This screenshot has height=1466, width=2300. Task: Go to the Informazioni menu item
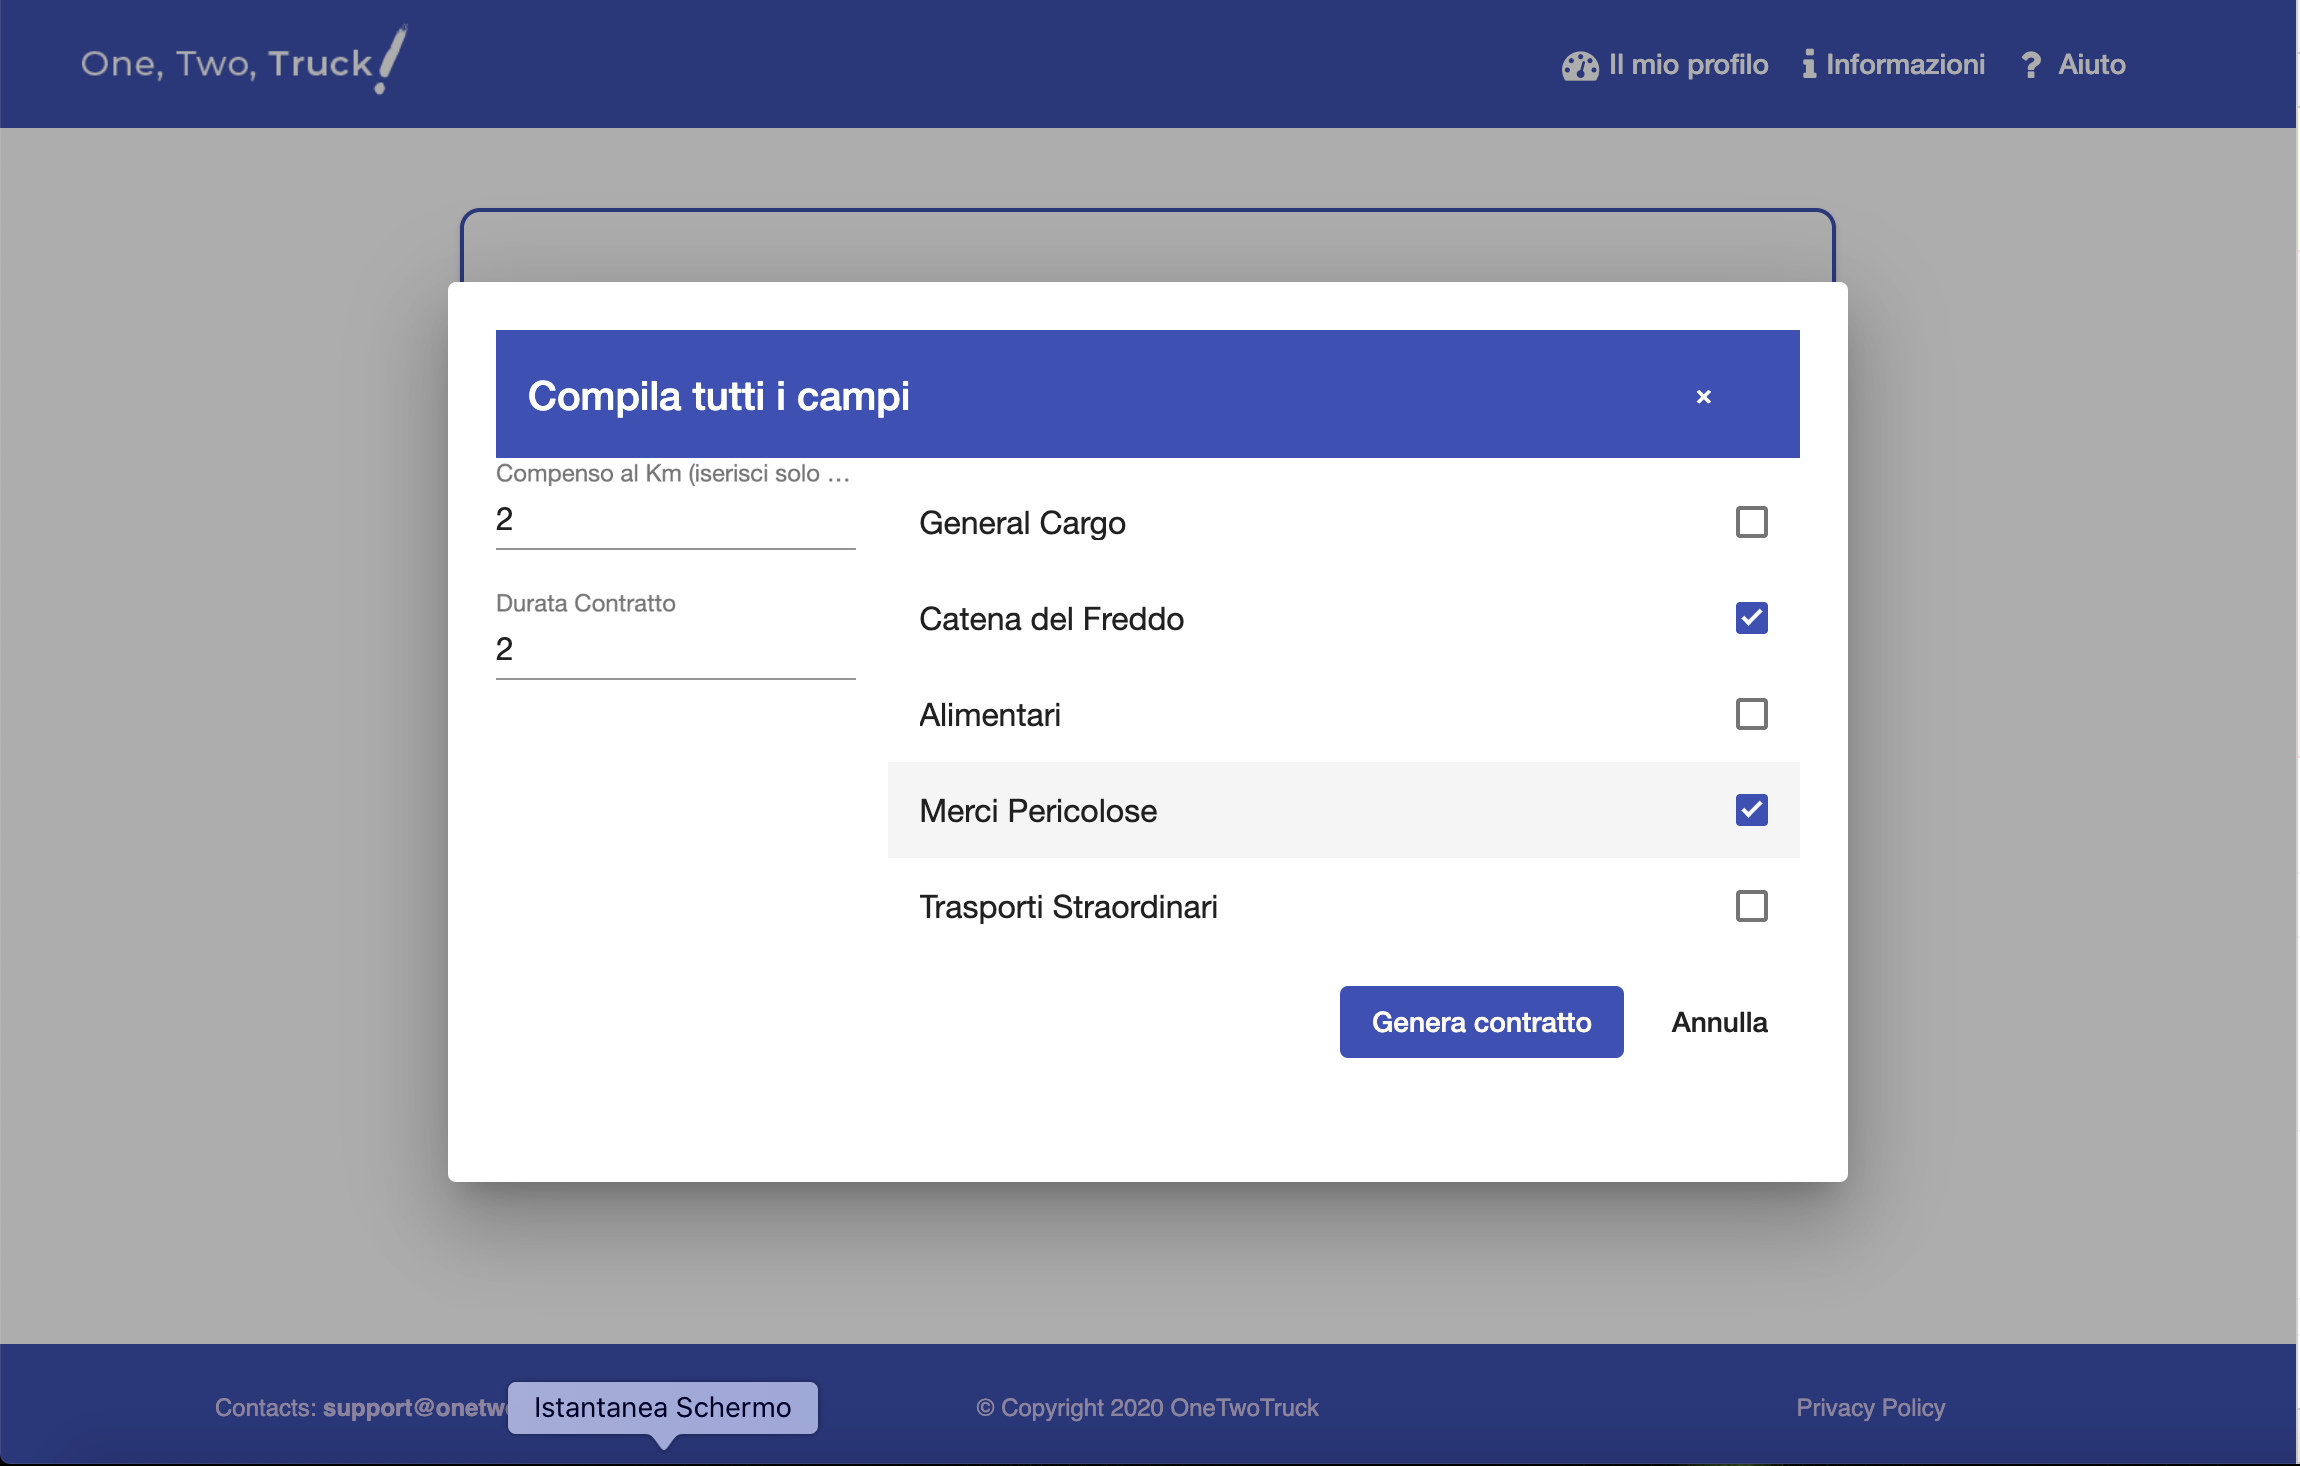(1904, 65)
